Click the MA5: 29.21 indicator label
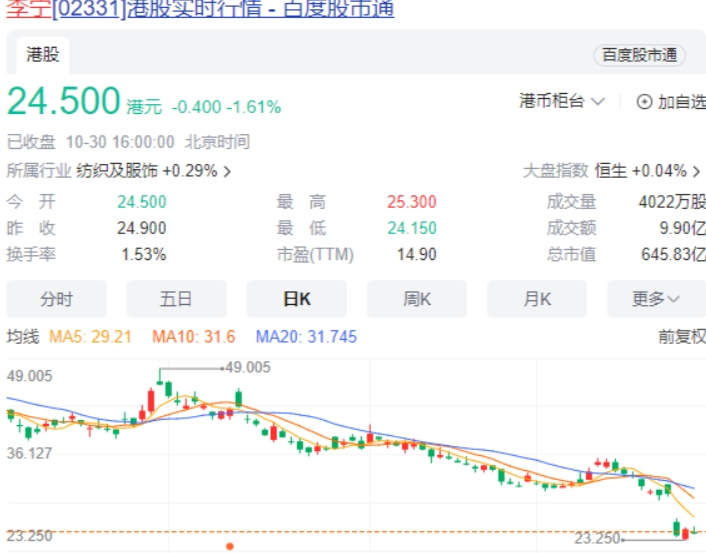The width and height of the screenshot is (706, 553). point(90,337)
